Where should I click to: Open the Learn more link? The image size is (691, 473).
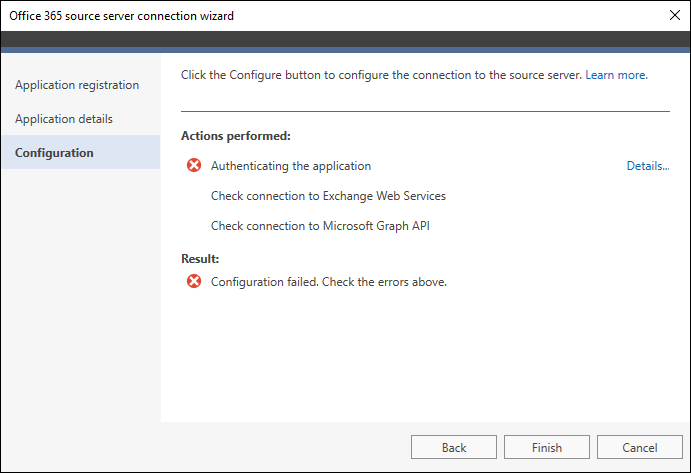pos(616,75)
